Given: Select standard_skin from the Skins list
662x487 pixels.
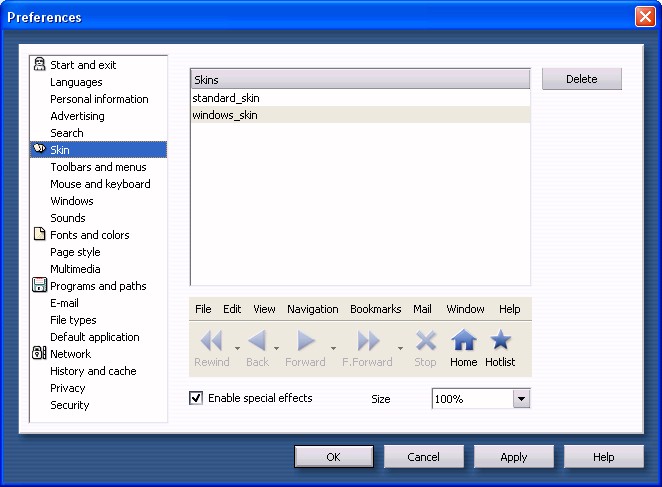Looking at the screenshot, I should [x=226, y=98].
